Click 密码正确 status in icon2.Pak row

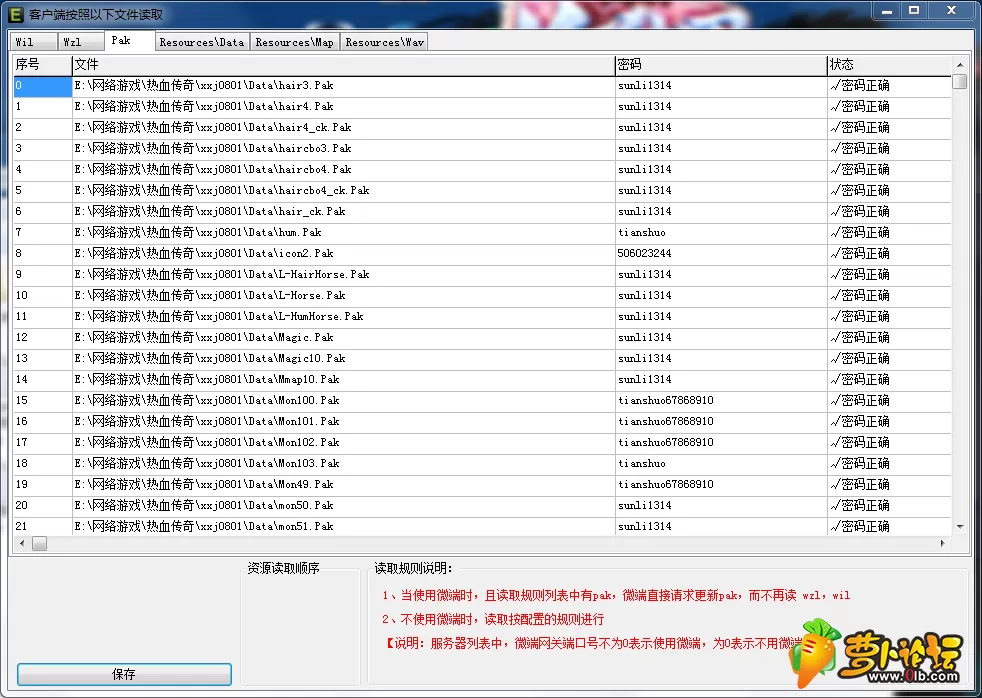pyautogui.click(x=860, y=254)
